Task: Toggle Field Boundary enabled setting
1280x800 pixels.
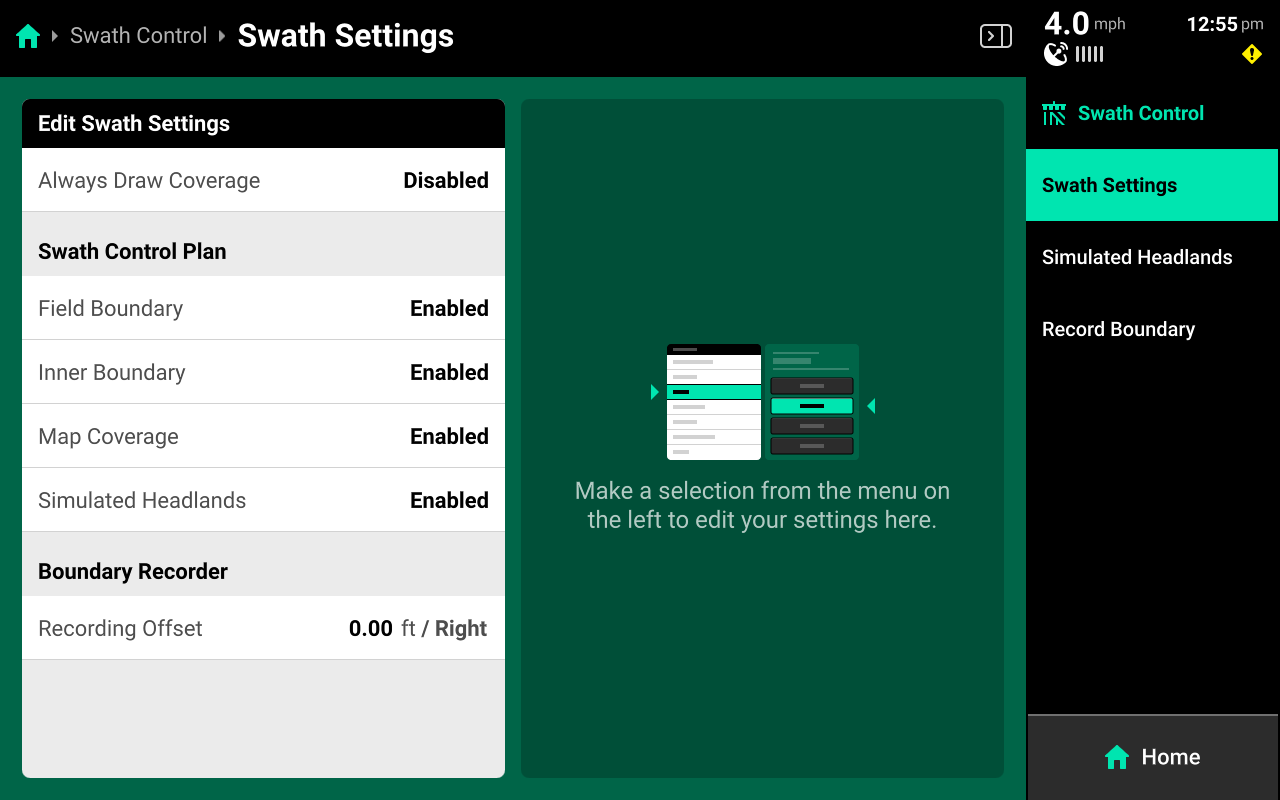Action: 263,308
